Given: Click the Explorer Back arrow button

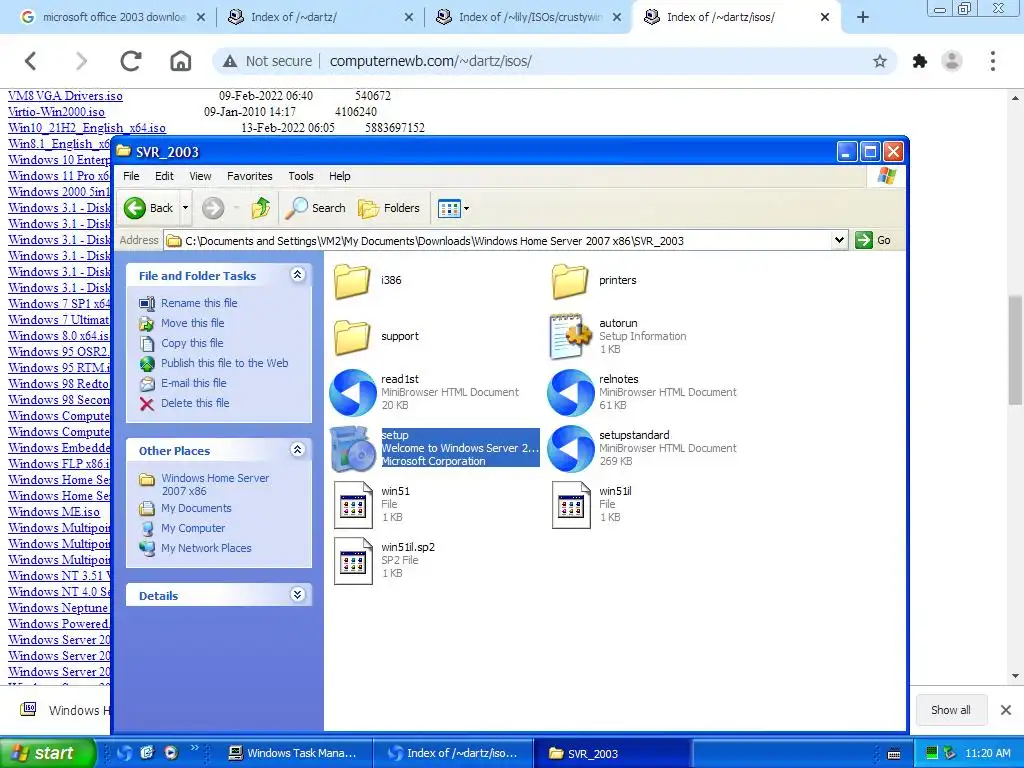Looking at the screenshot, I should pos(150,208).
